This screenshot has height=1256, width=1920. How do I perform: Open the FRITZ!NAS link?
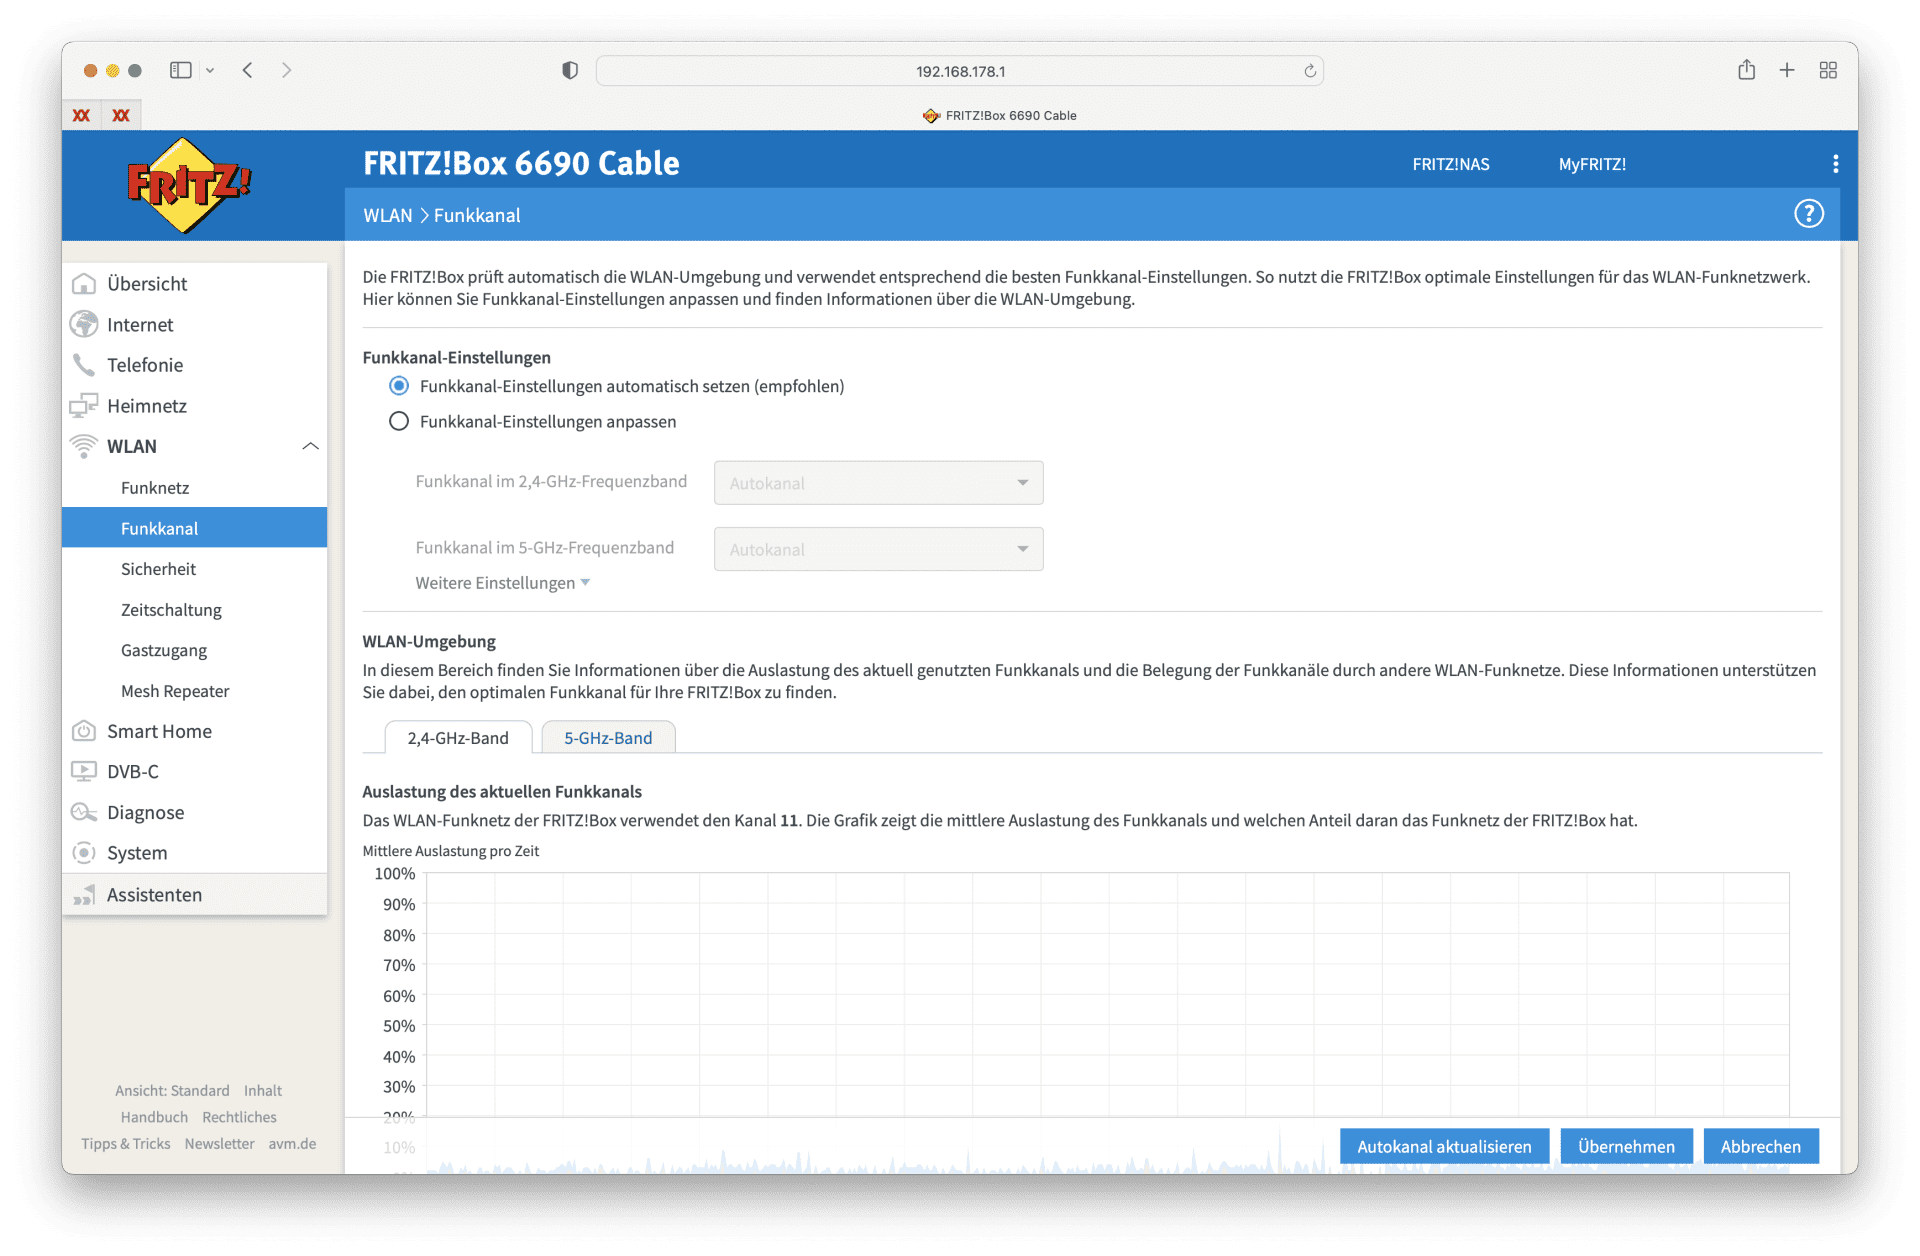(1450, 164)
